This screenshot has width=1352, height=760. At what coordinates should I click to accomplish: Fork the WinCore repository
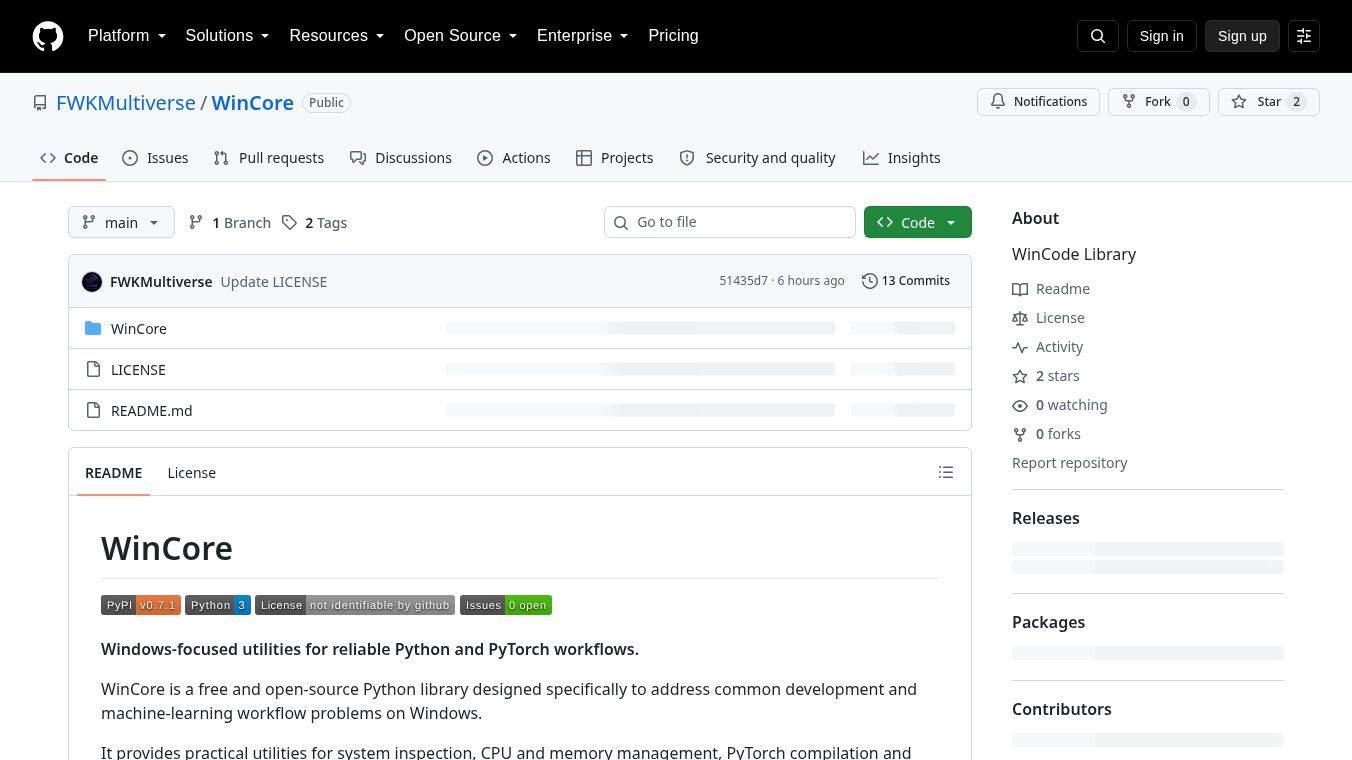(1158, 102)
